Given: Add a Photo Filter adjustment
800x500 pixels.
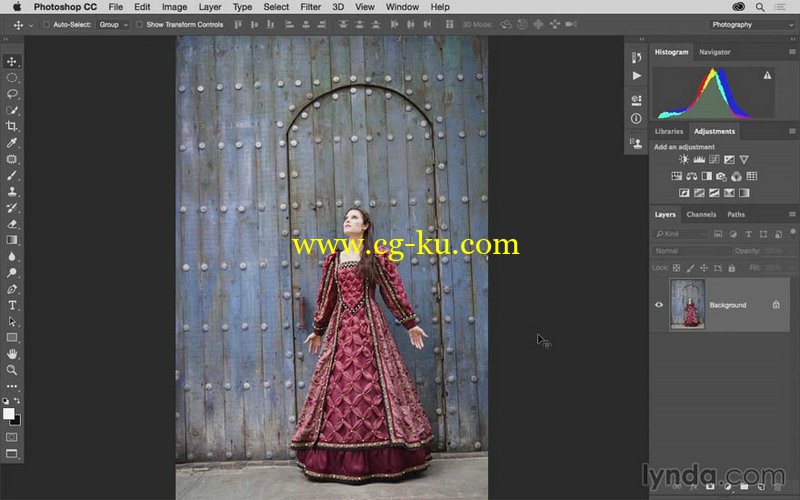Looking at the screenshot, I should tap(721, 177).
